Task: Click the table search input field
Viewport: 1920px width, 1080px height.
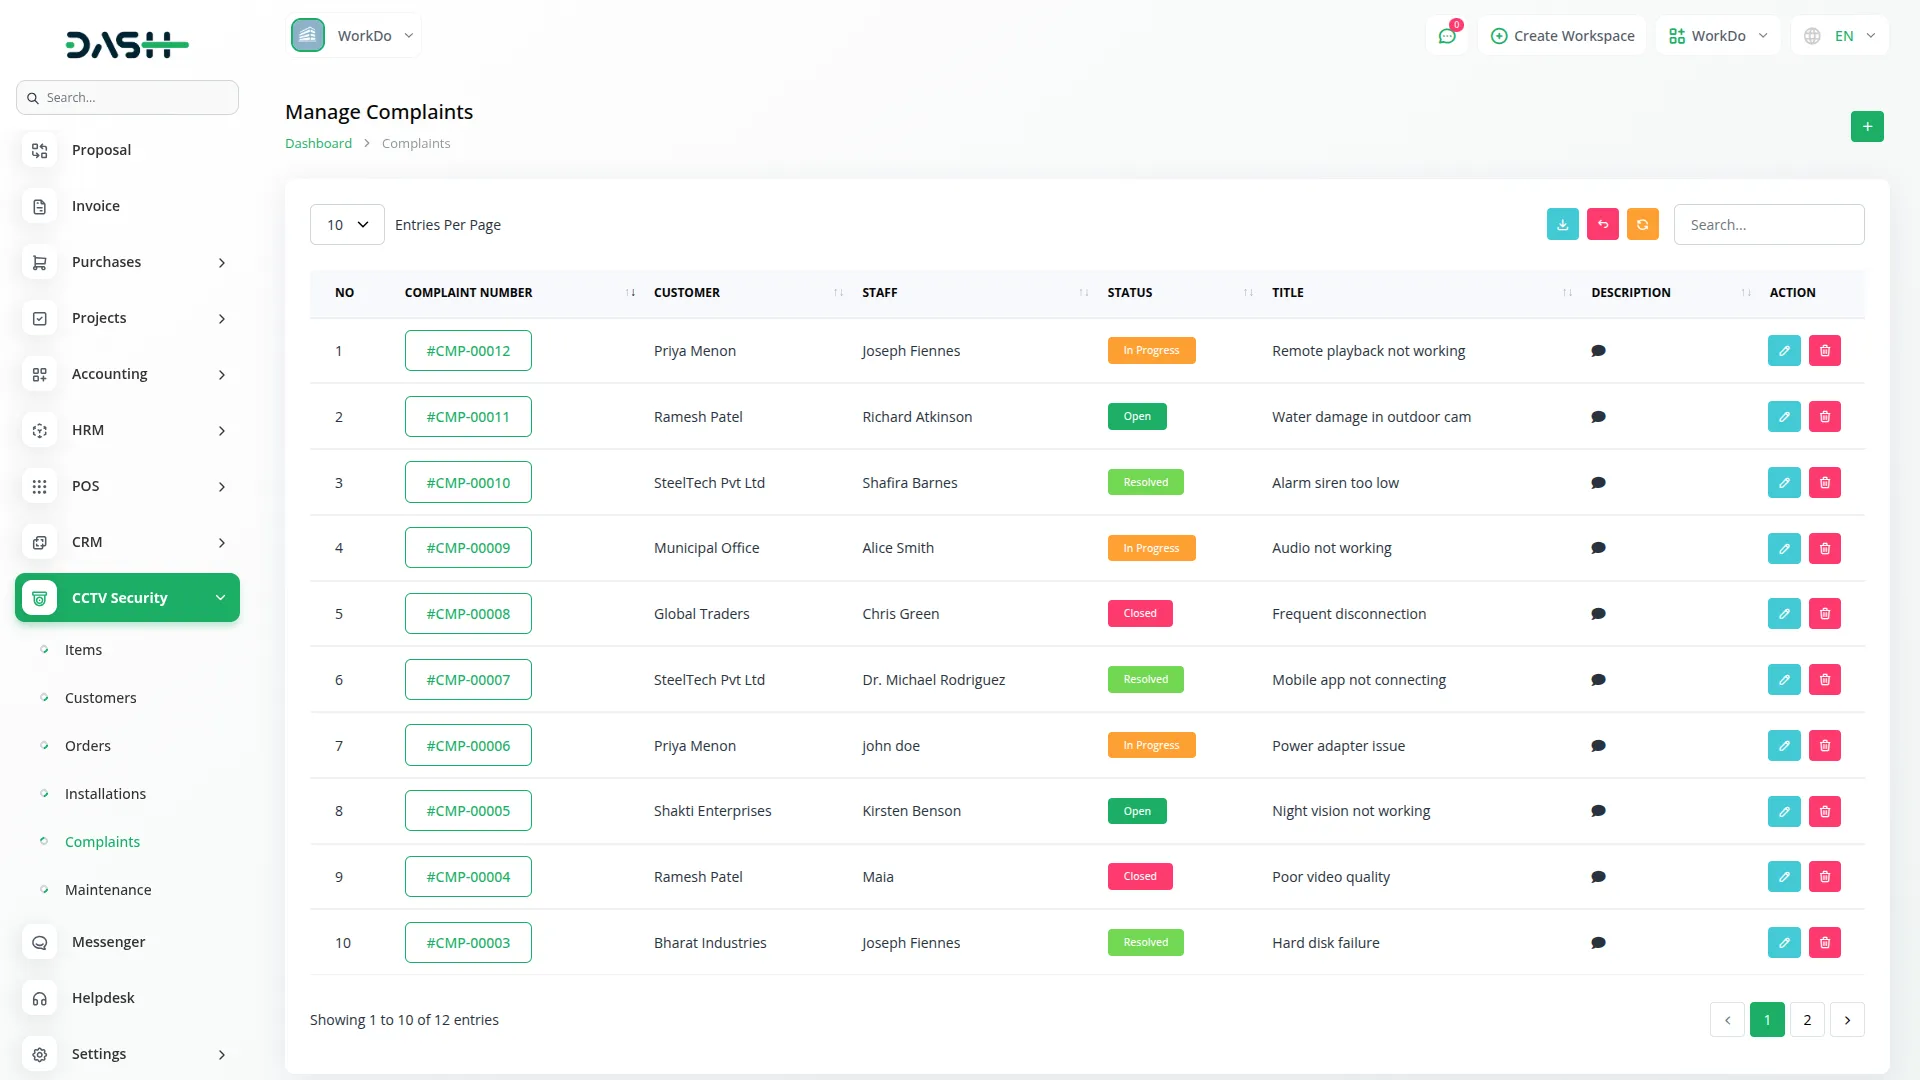Action: [1768, 225]
